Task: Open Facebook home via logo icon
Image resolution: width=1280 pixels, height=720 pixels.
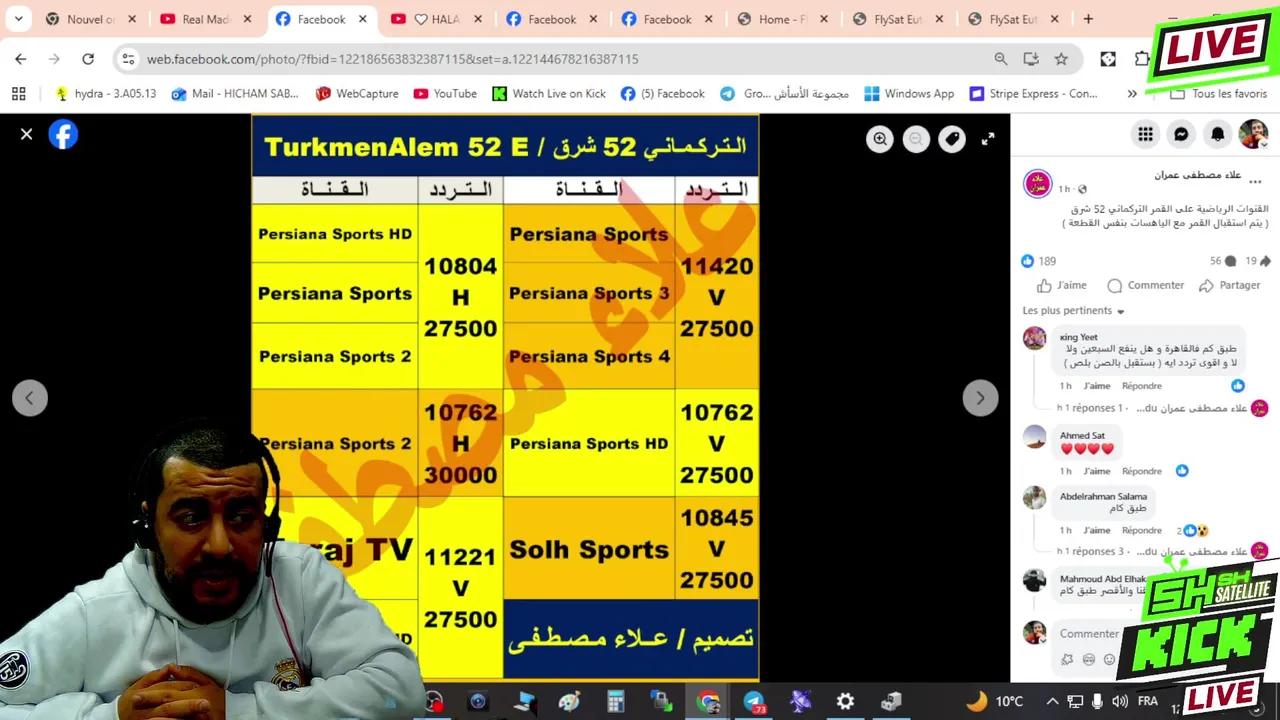Action: (x=63, y=134)
